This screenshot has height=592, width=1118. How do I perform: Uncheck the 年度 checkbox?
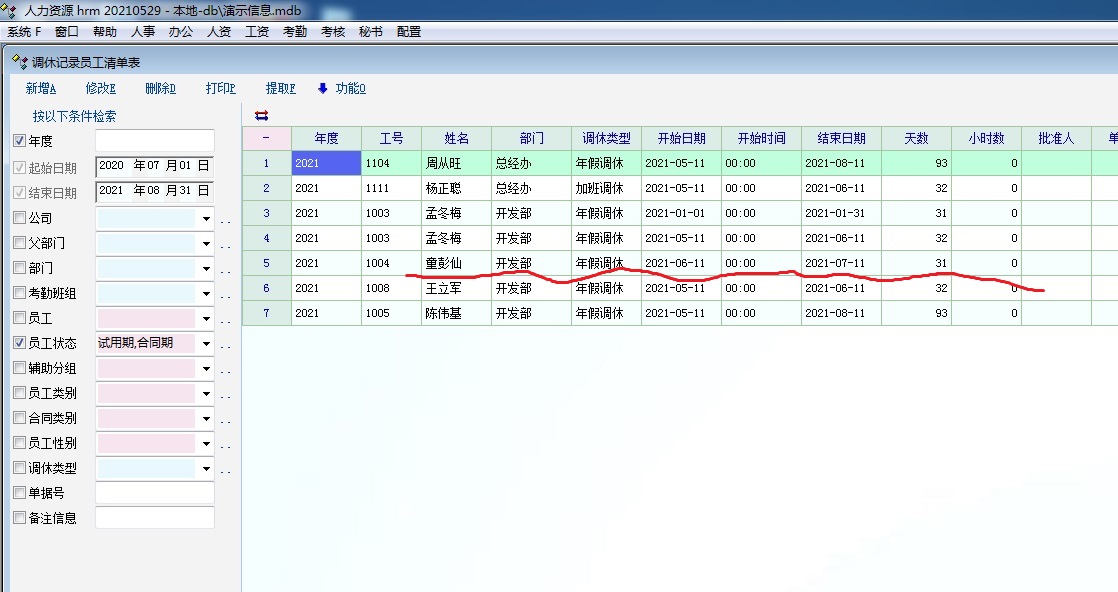click(19, 142)
